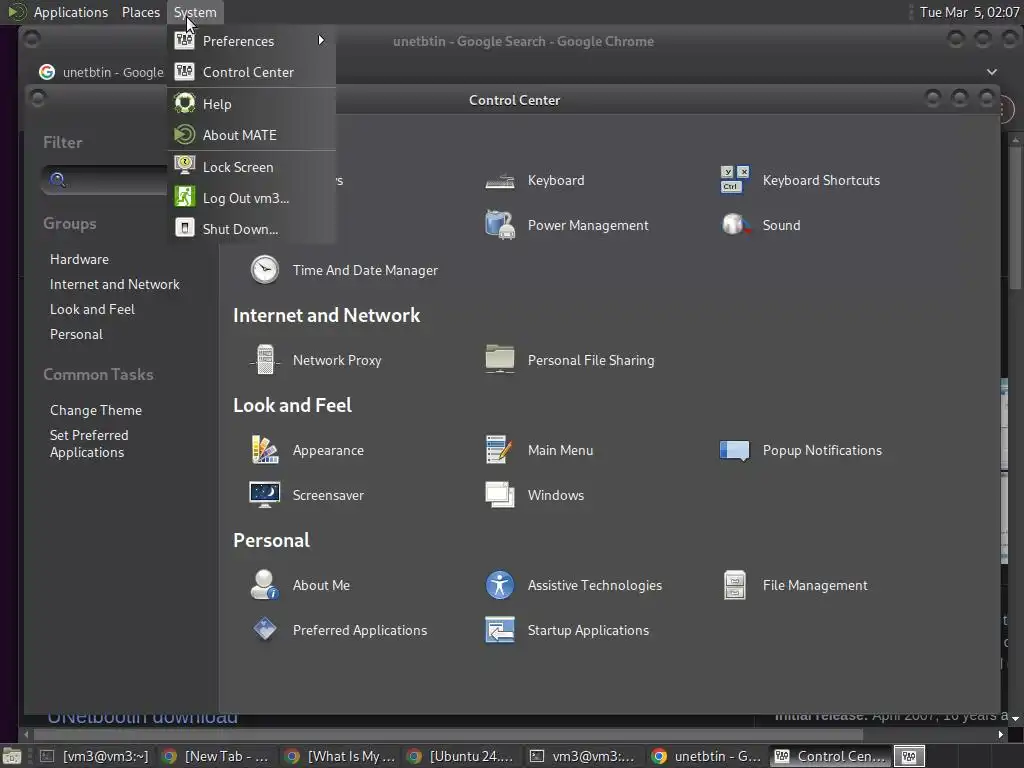Screen dimensions: 1024x768
Task: Click the Shut Down menu icon
Action: tap(185, 228)
